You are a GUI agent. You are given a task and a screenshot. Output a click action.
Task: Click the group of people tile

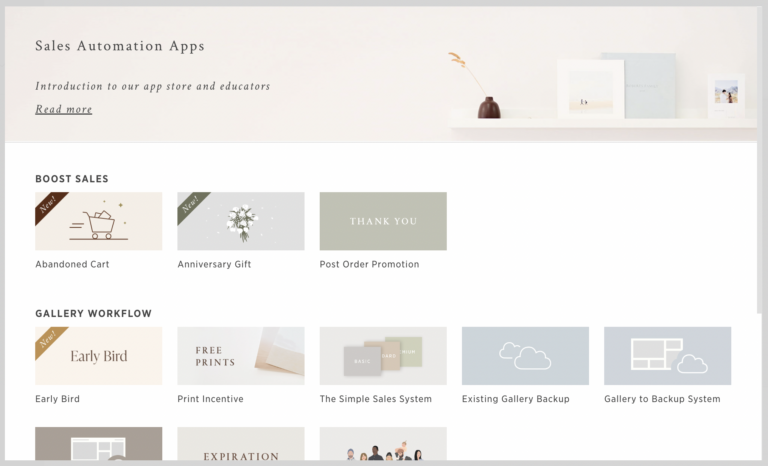pos(383,448)
